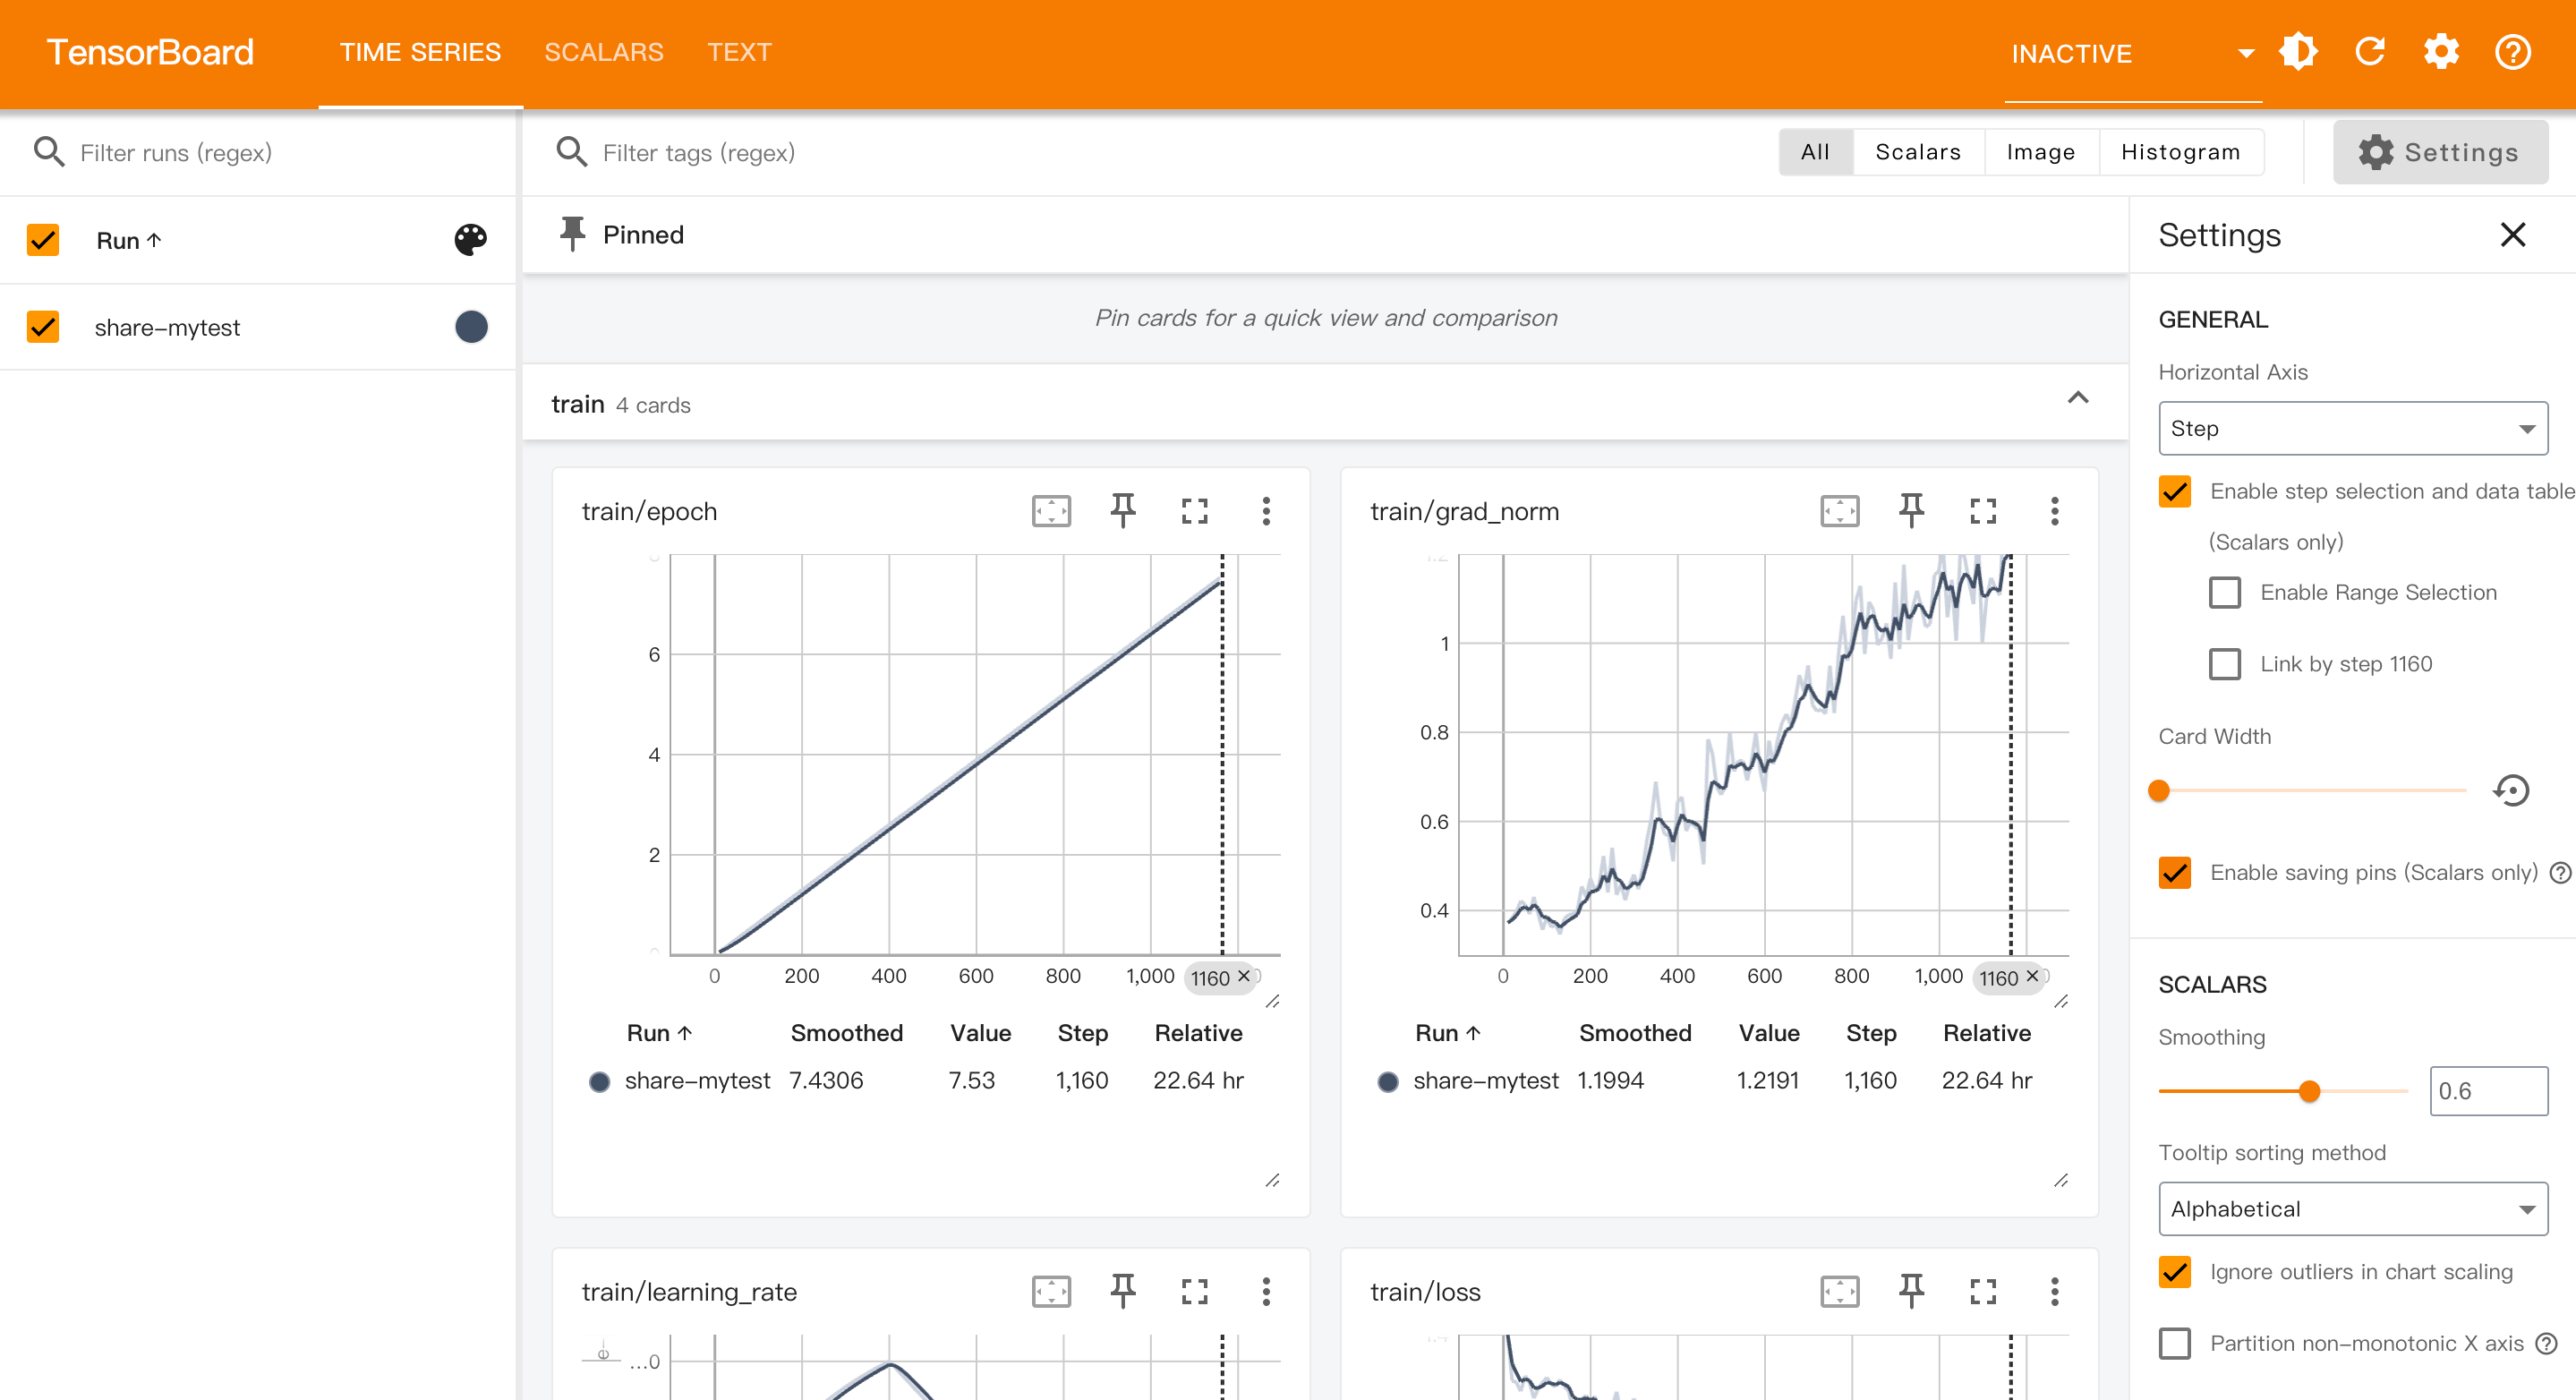Screen dimensions: 2576x1400
Task: Open TensorBoard help
Action: (x=2513, y=51)
